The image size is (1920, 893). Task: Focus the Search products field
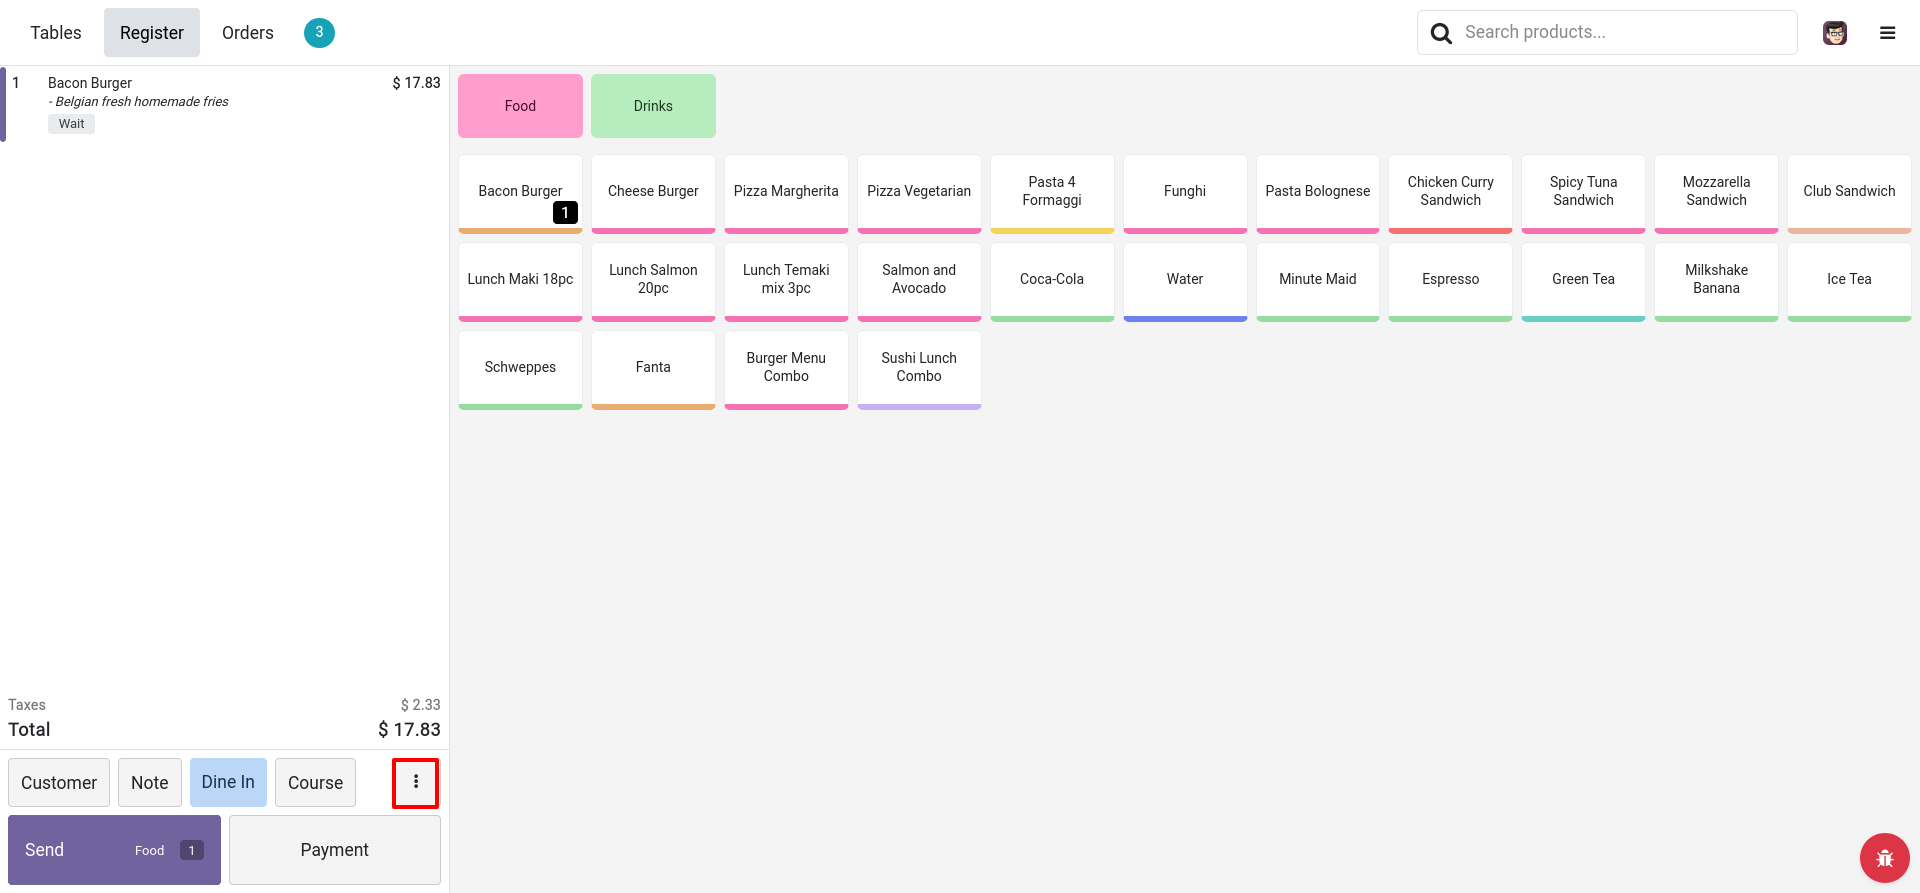click(x=1607, y=33)
